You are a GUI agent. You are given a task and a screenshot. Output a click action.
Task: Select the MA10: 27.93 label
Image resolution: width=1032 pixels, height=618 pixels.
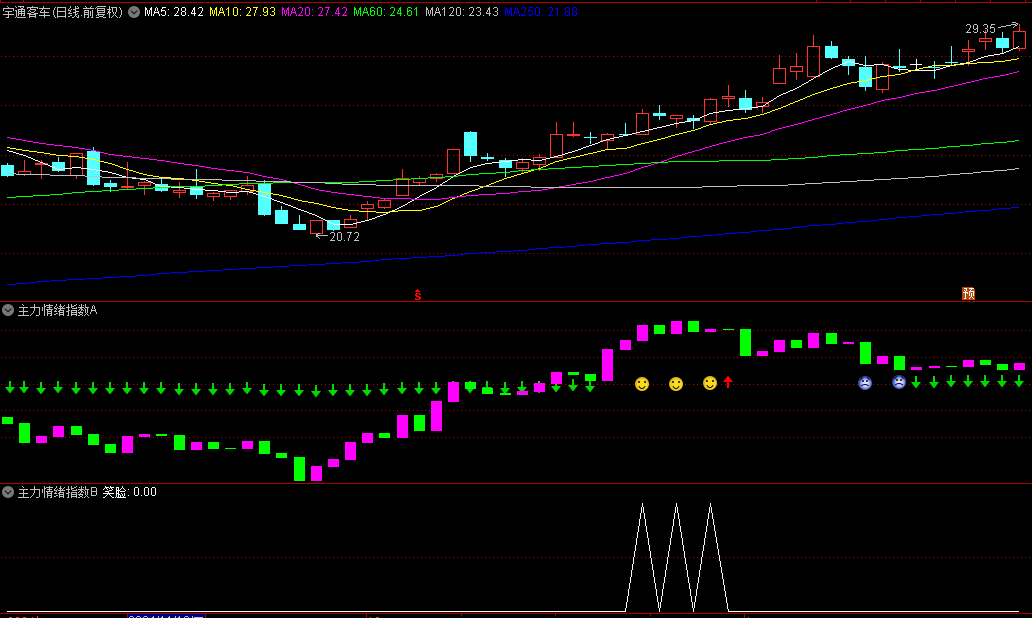coord(242,12)
